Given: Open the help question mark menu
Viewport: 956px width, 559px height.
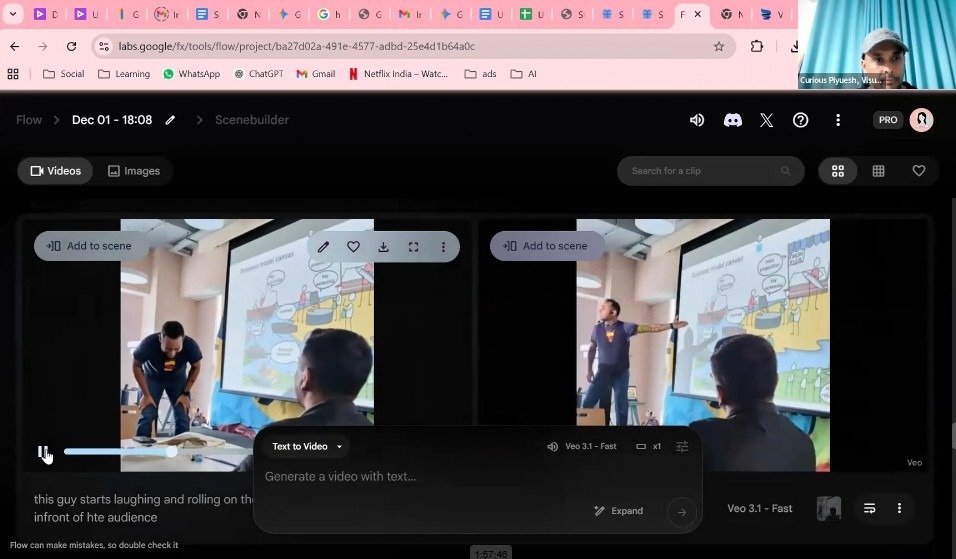Looking at the screenshot, I should (801, 120).
